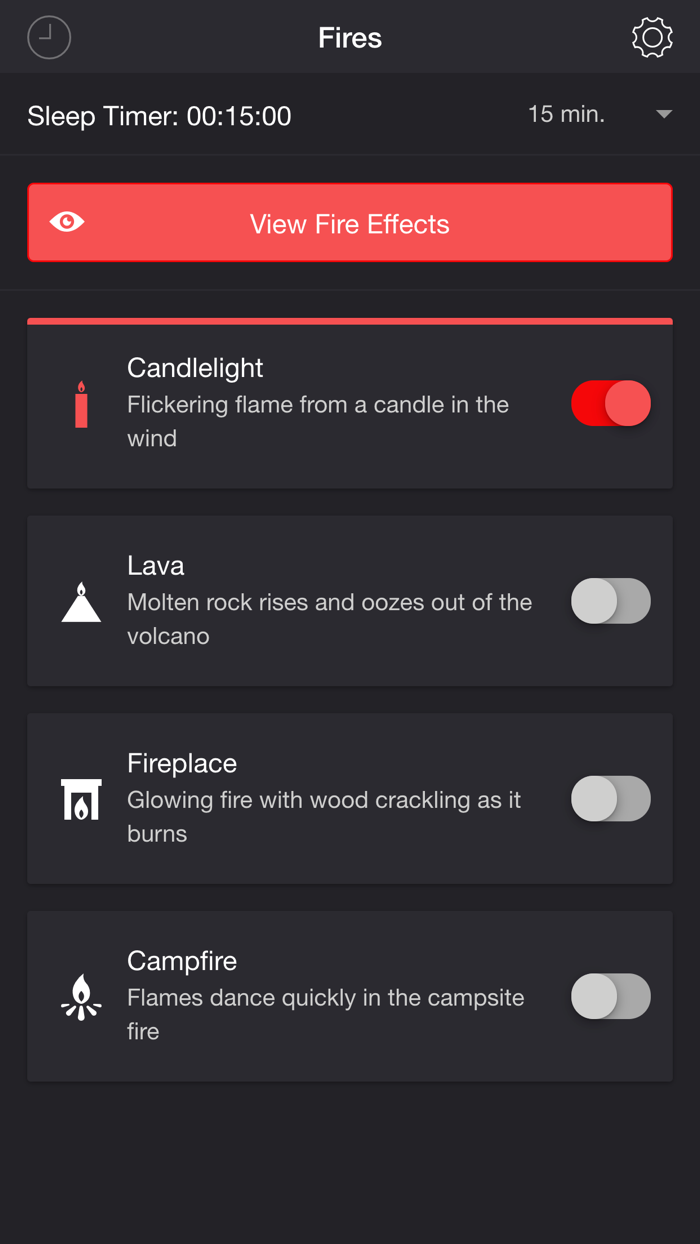Click the Candlelight candle icon
This screenshot has width=700, height=1244.
pos(80,403)
